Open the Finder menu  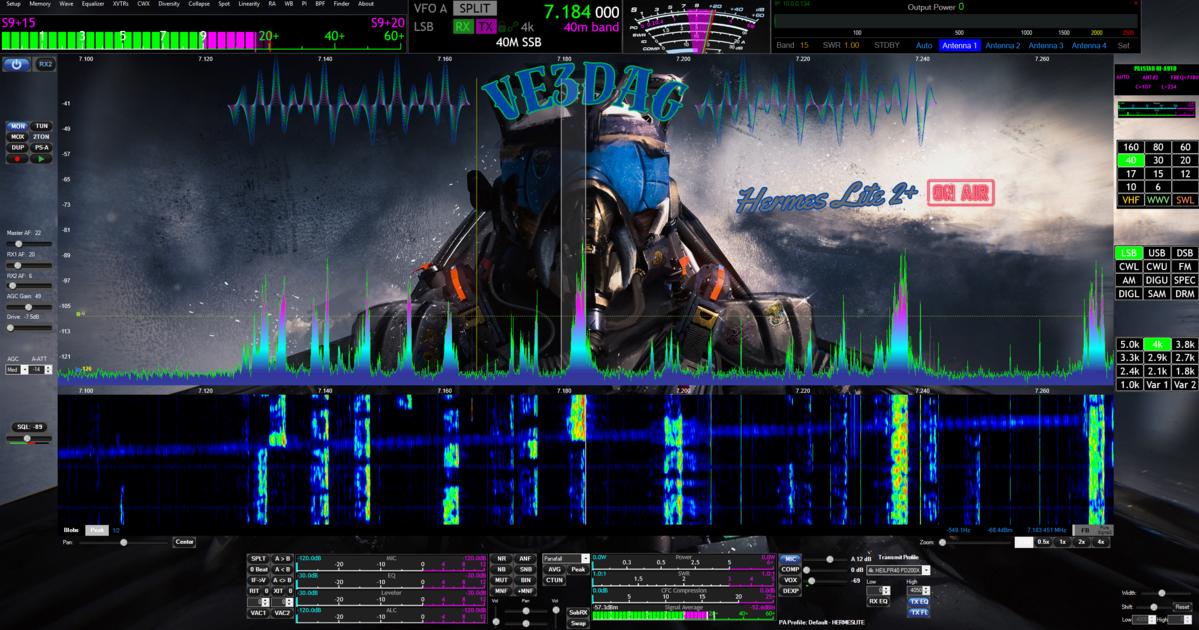point(341,4)
